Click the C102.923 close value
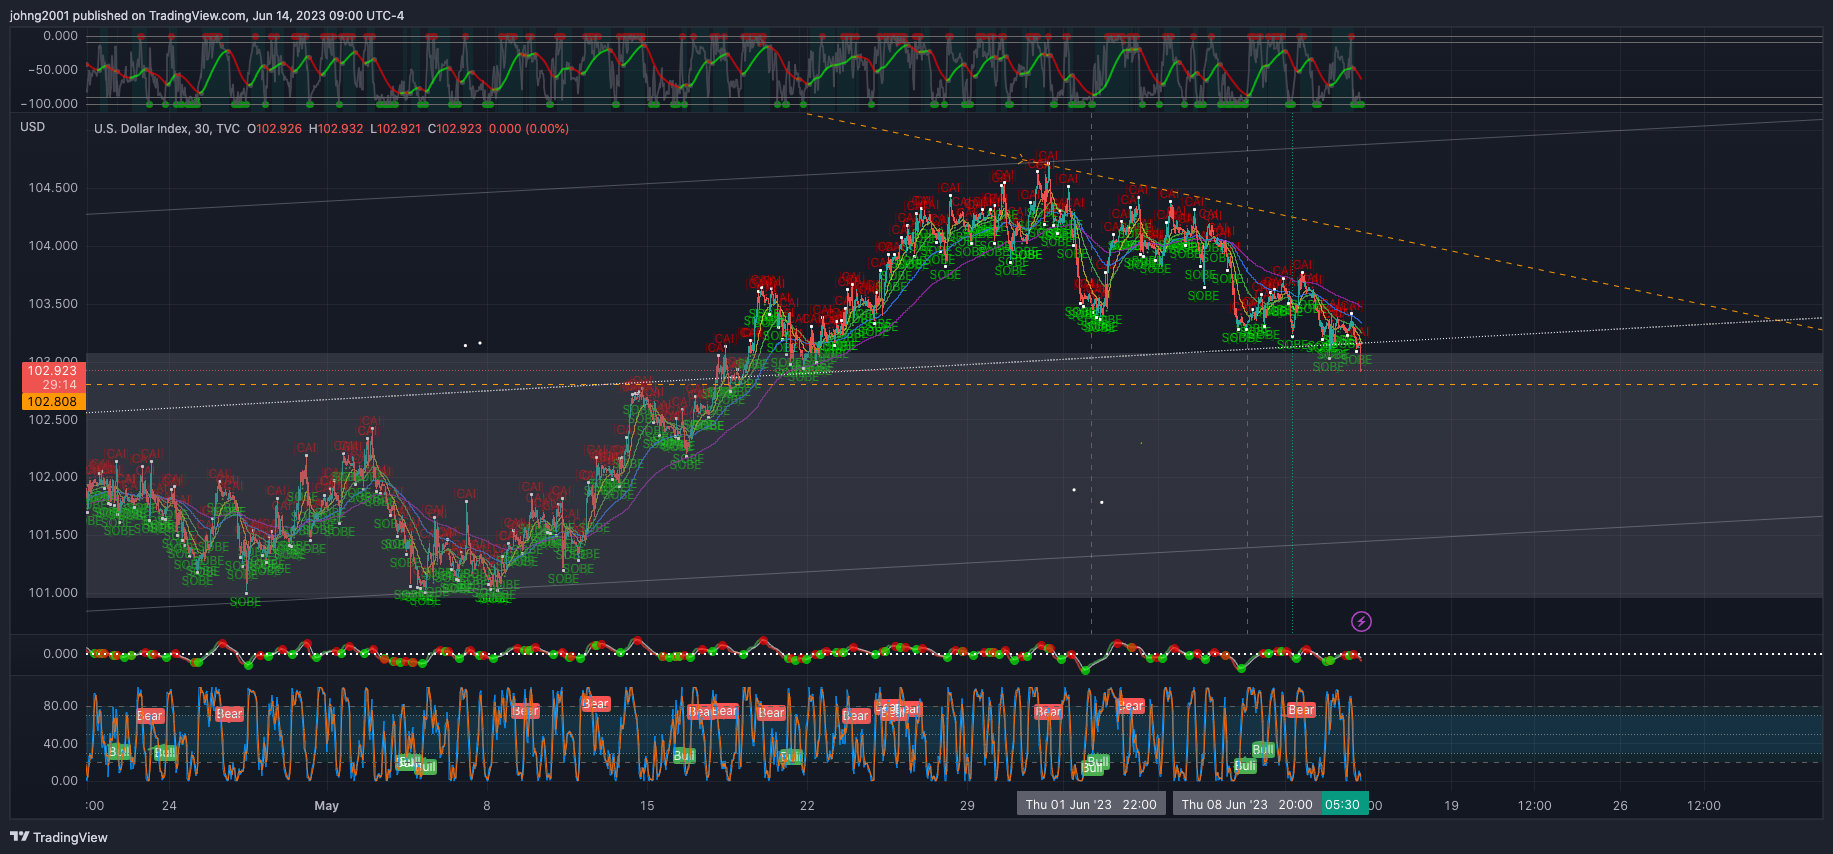Image resolution: width=1833 pixels, height=854 pixels. tap(455, 129)
